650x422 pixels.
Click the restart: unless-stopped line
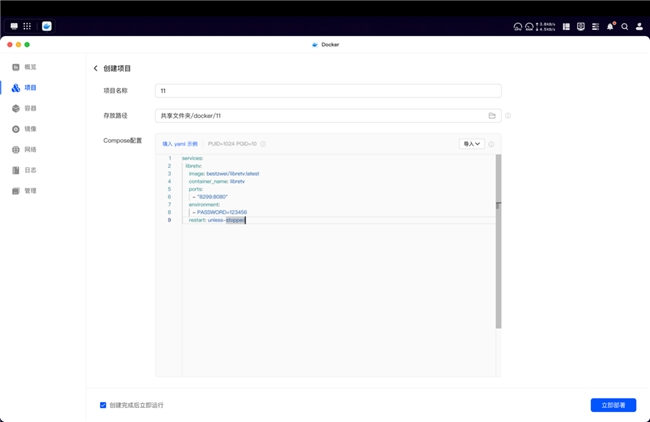click(x=217, y=220)
